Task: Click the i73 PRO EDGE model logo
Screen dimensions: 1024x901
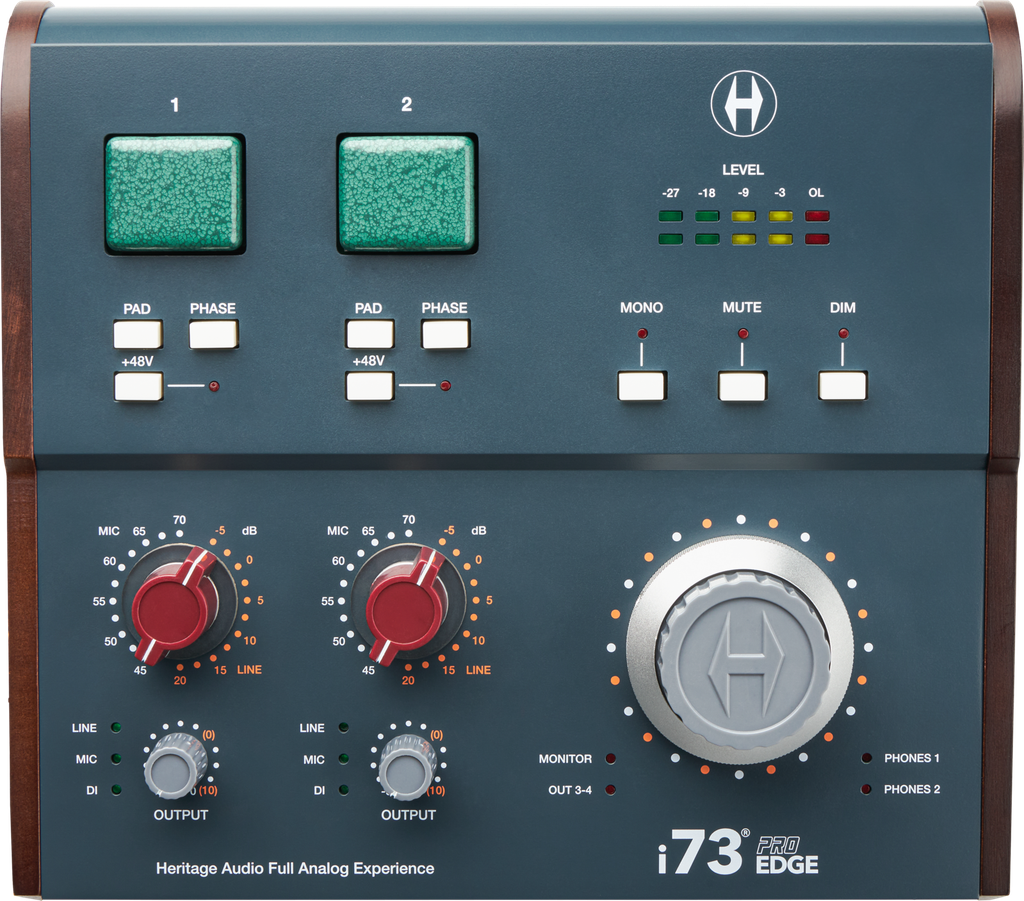Action: 738,852
